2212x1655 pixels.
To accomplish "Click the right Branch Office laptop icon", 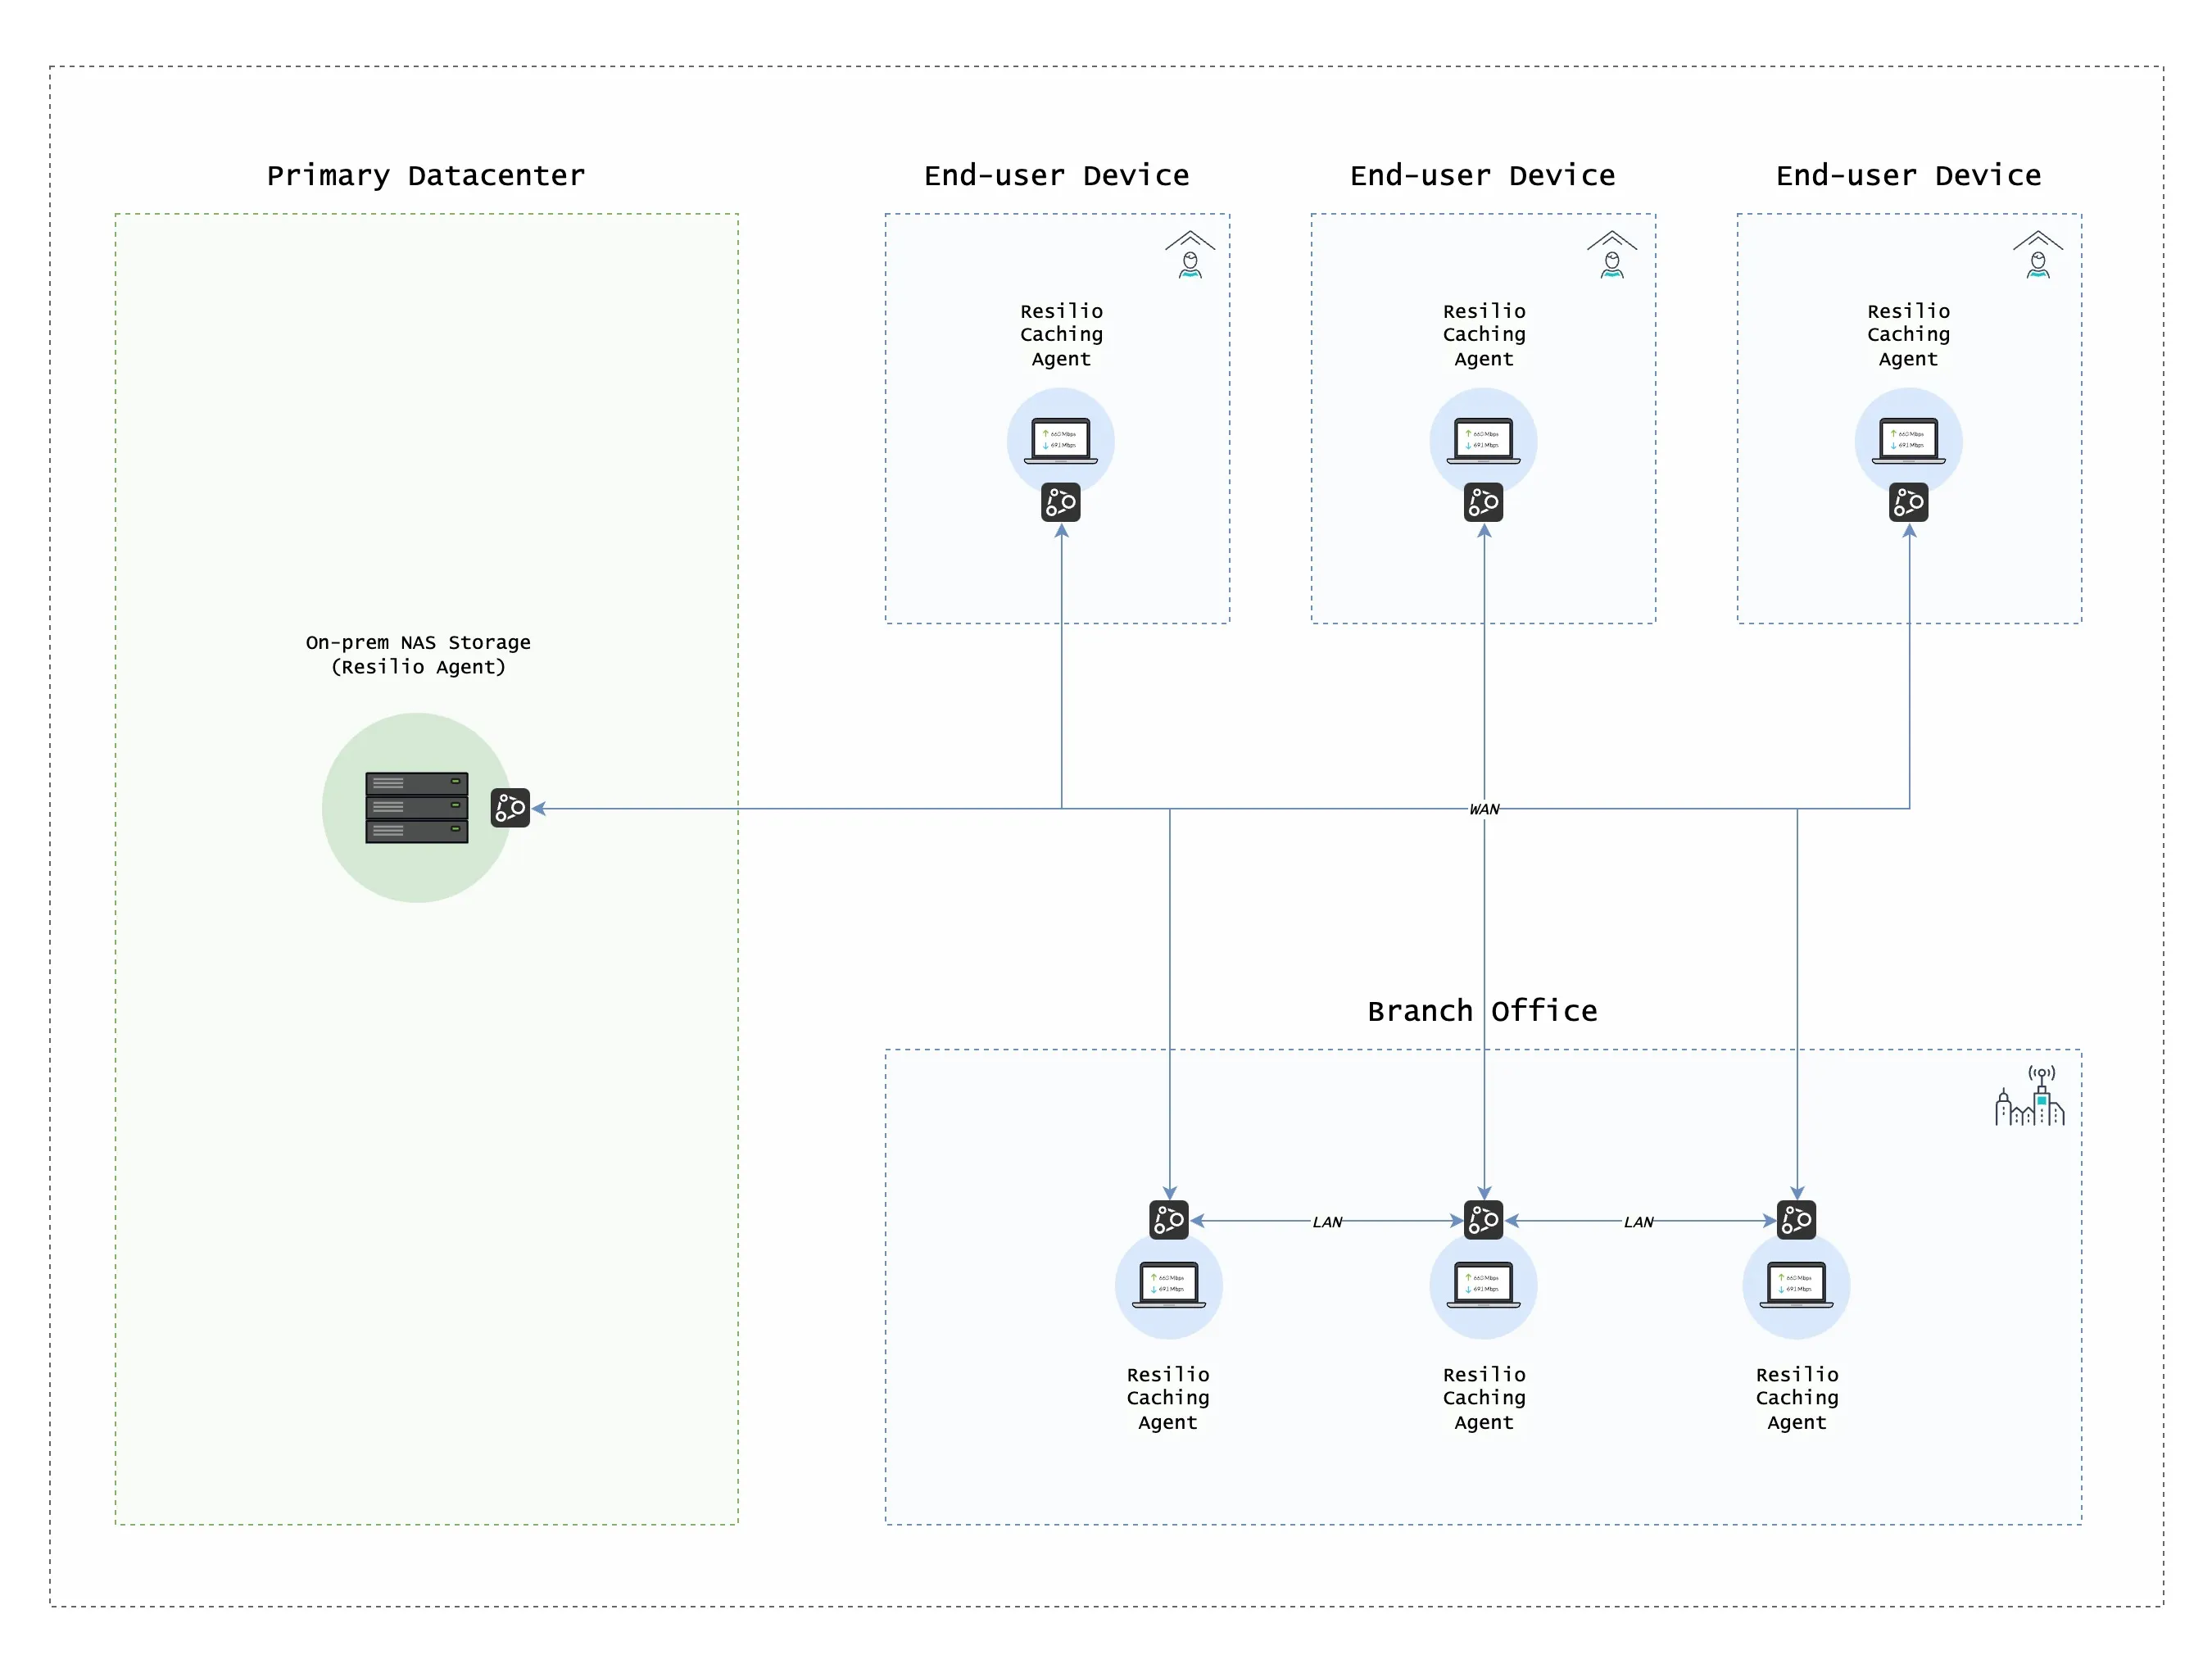I will 1796,1285.
